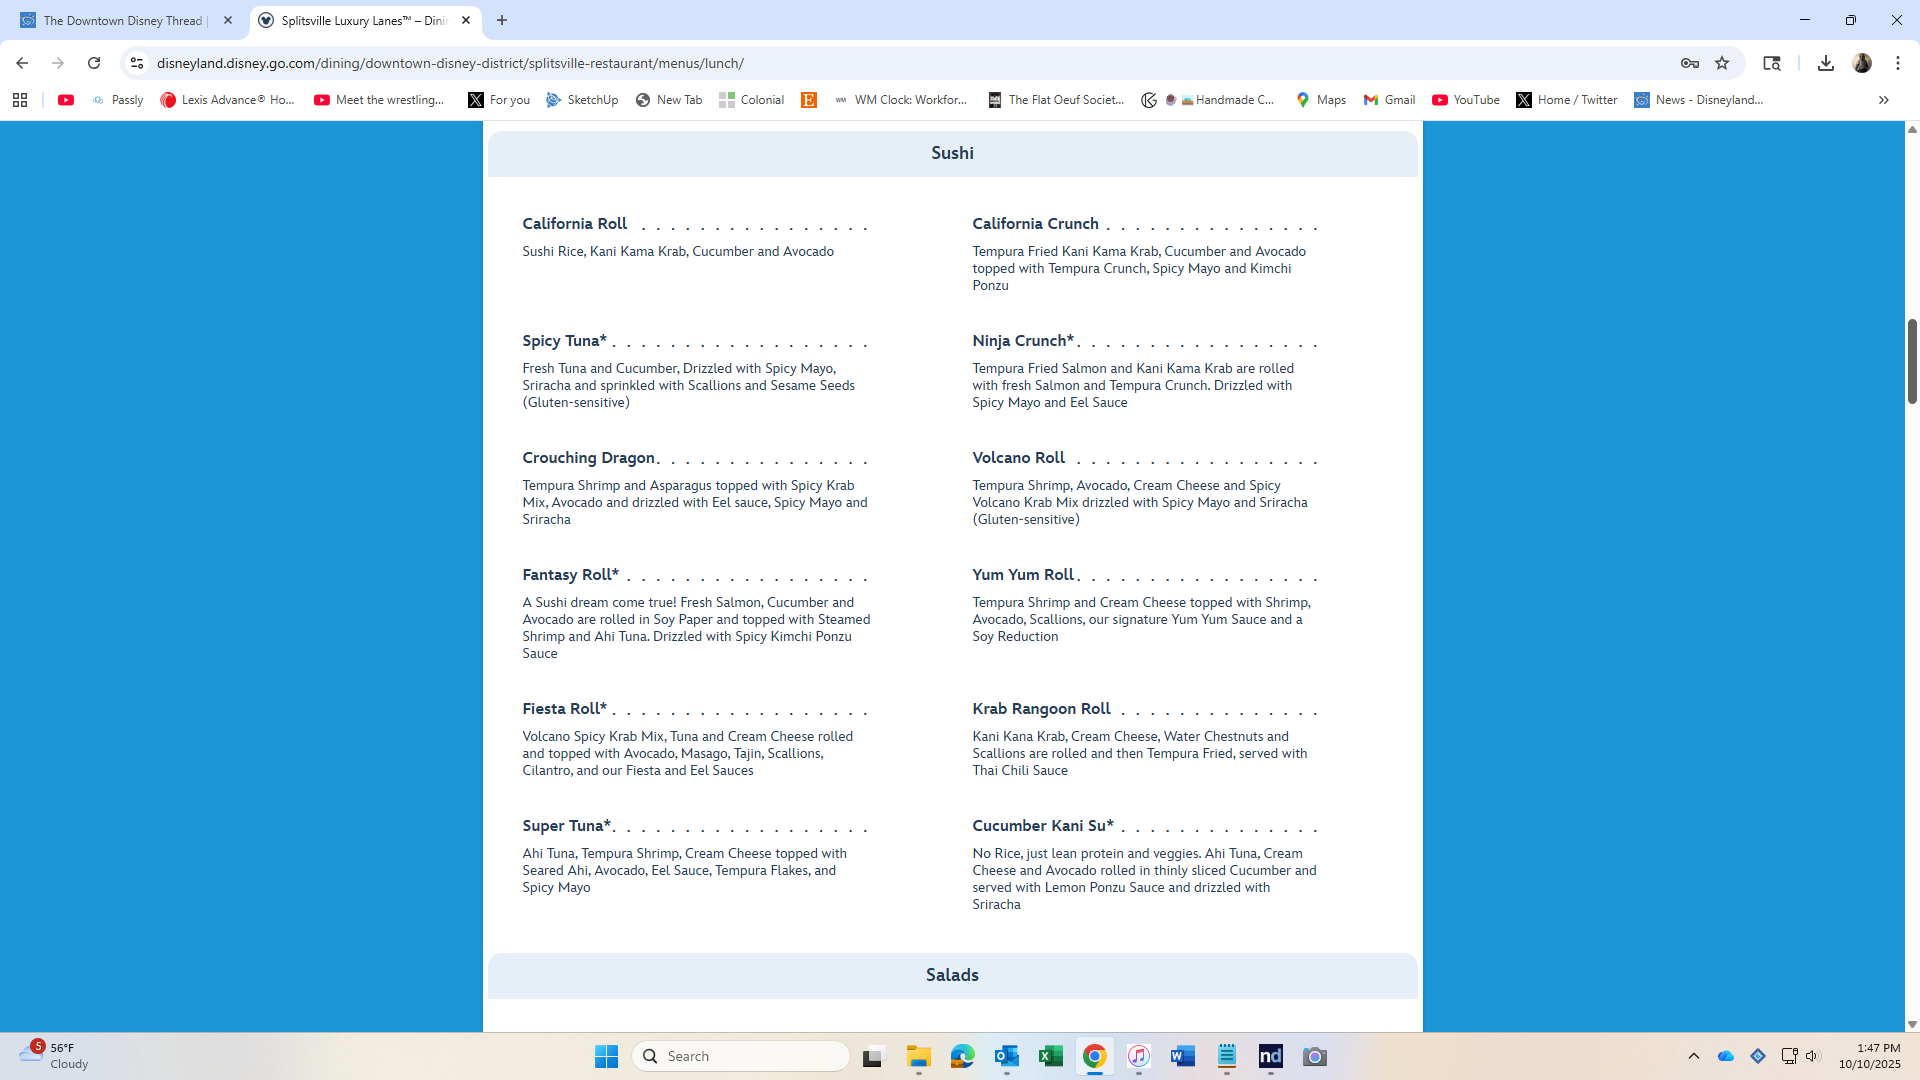
Task: Click the password manager key icon
Action: tap(1690, 63)
